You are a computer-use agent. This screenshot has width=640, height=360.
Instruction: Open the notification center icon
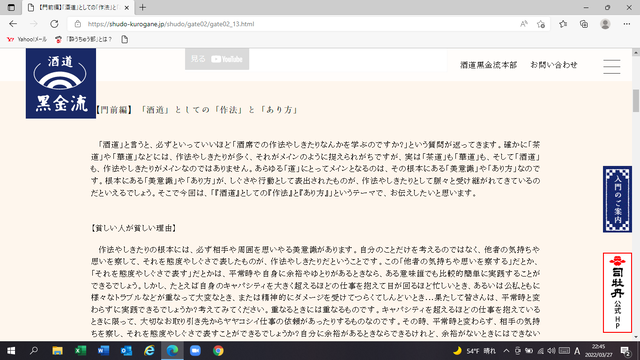pos(625,351)
